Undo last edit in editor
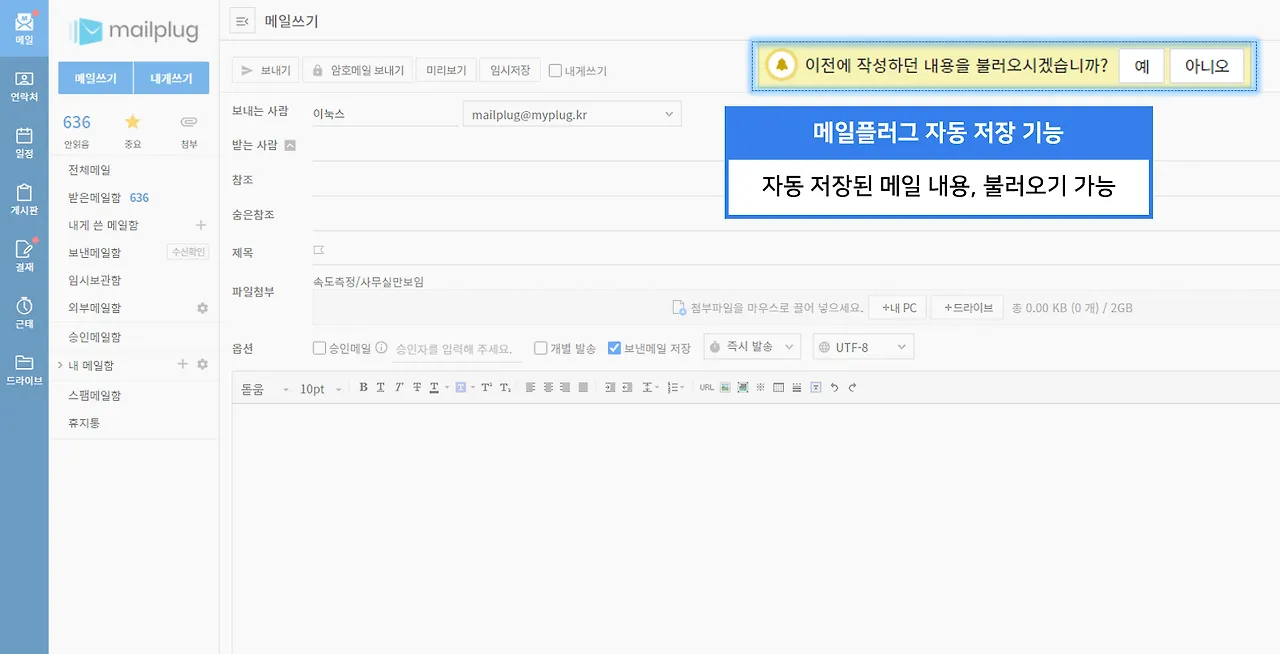 [834, 387]
